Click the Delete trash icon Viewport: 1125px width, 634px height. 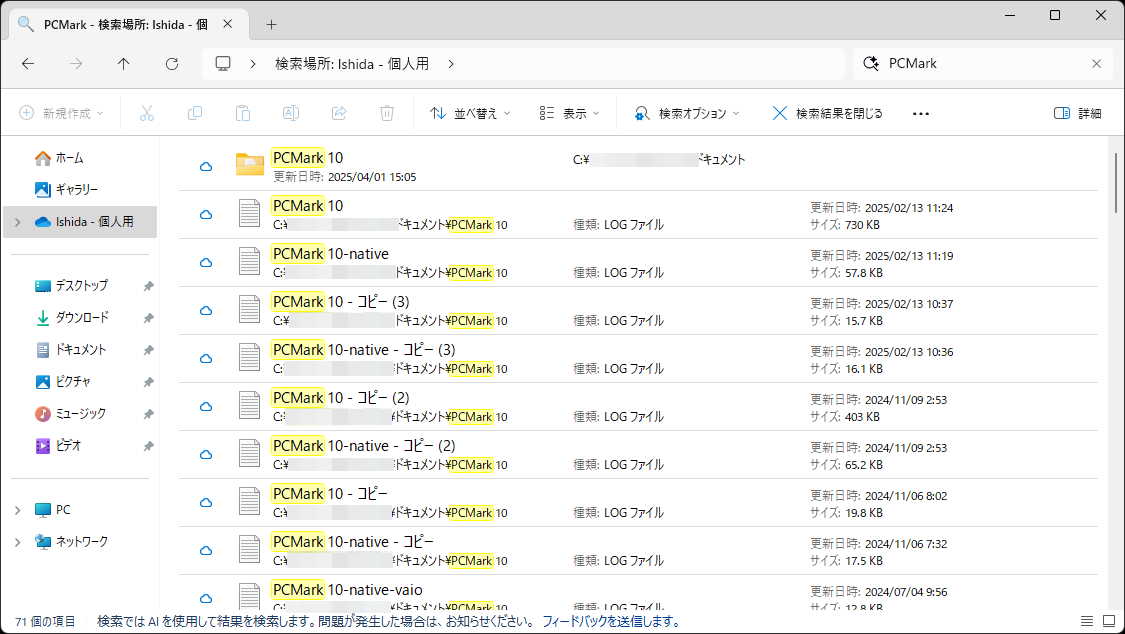[x=387, y=113]
